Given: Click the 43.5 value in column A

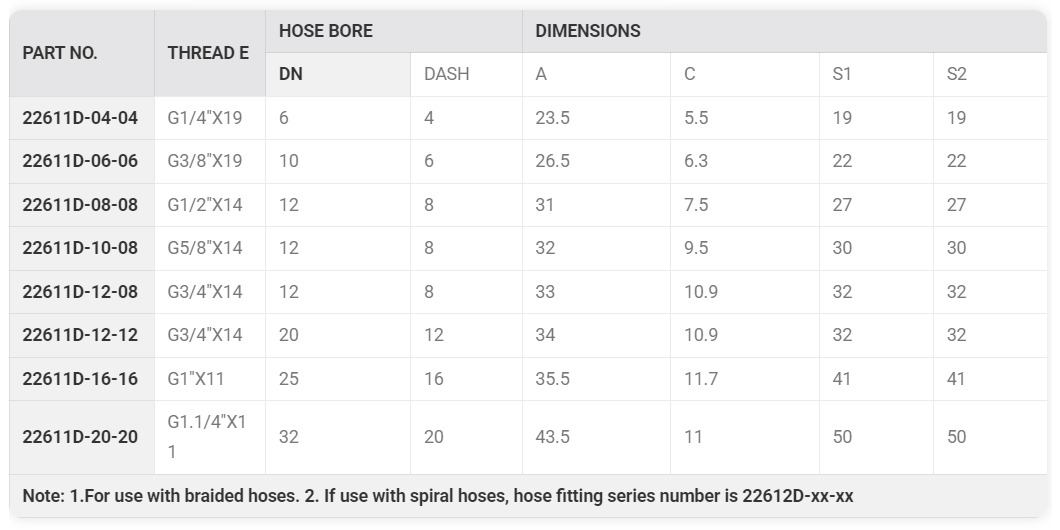Looking at the screenshot, I should pyautogui.click(x=552, y=437).
